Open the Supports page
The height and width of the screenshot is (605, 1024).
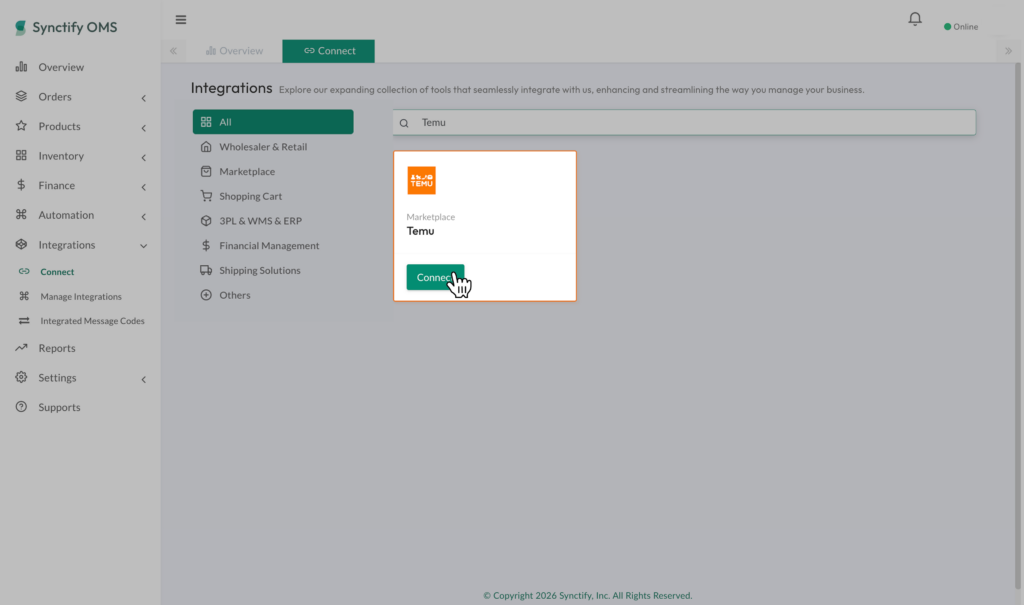[x=59, y=407]
